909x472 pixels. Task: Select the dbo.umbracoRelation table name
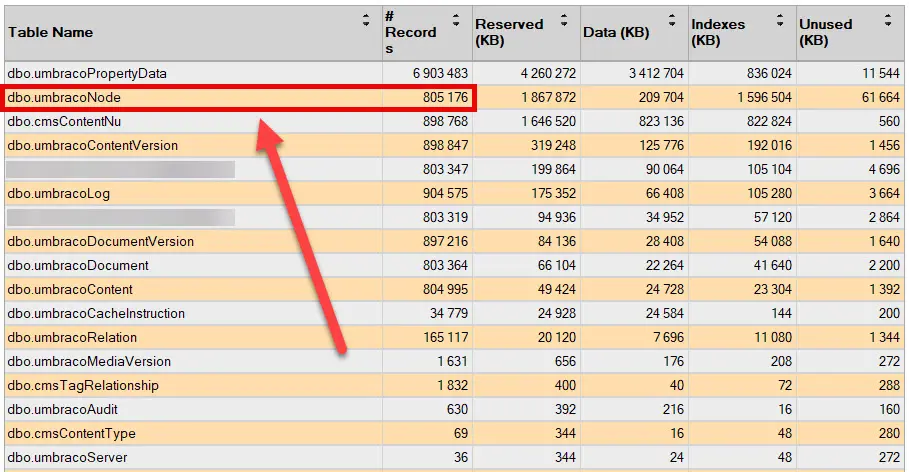coord(72,337)
